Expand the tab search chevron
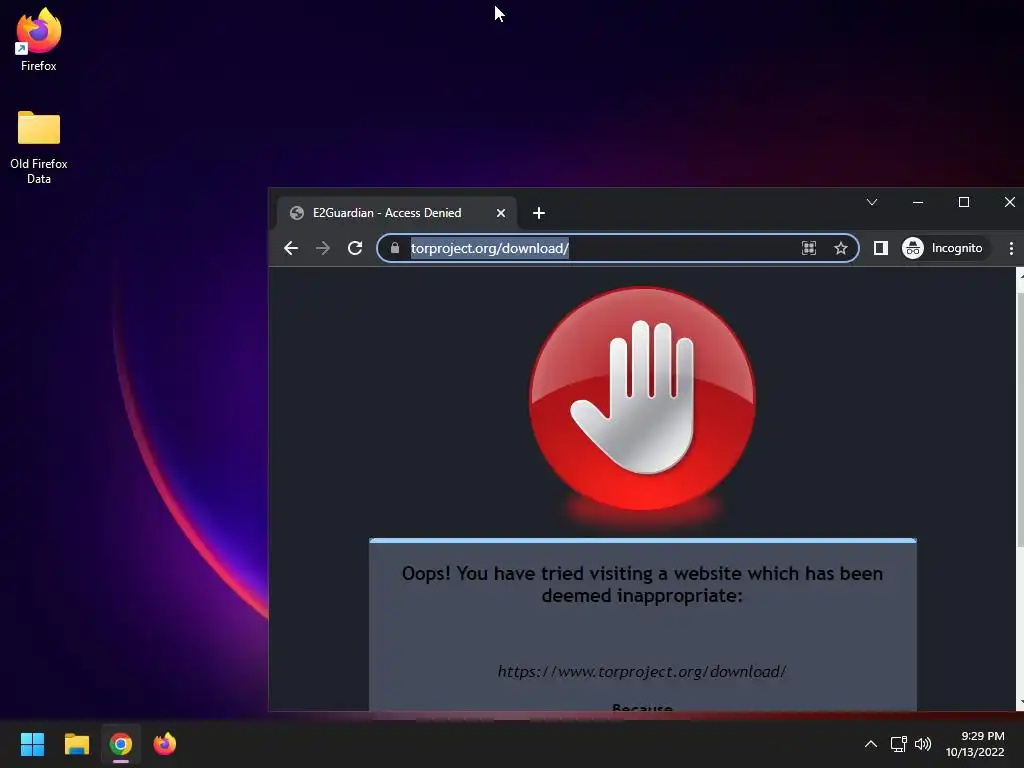 point(872,202)
